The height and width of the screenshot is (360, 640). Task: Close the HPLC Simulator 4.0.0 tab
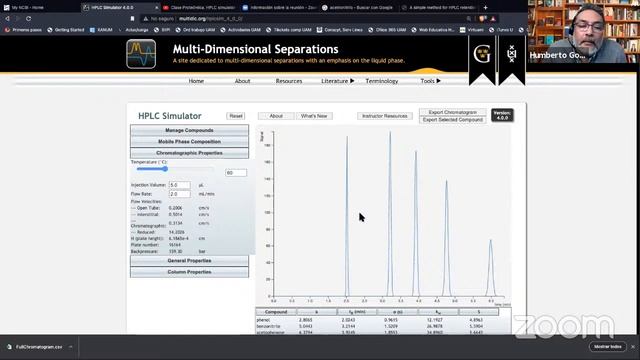156,7
